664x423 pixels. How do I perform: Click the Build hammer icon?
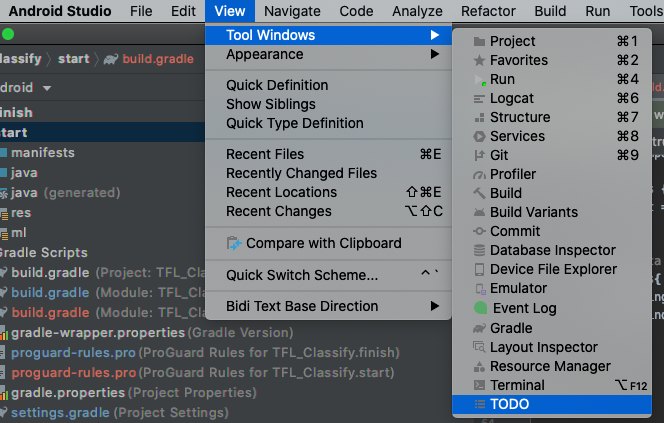point(479,193)
